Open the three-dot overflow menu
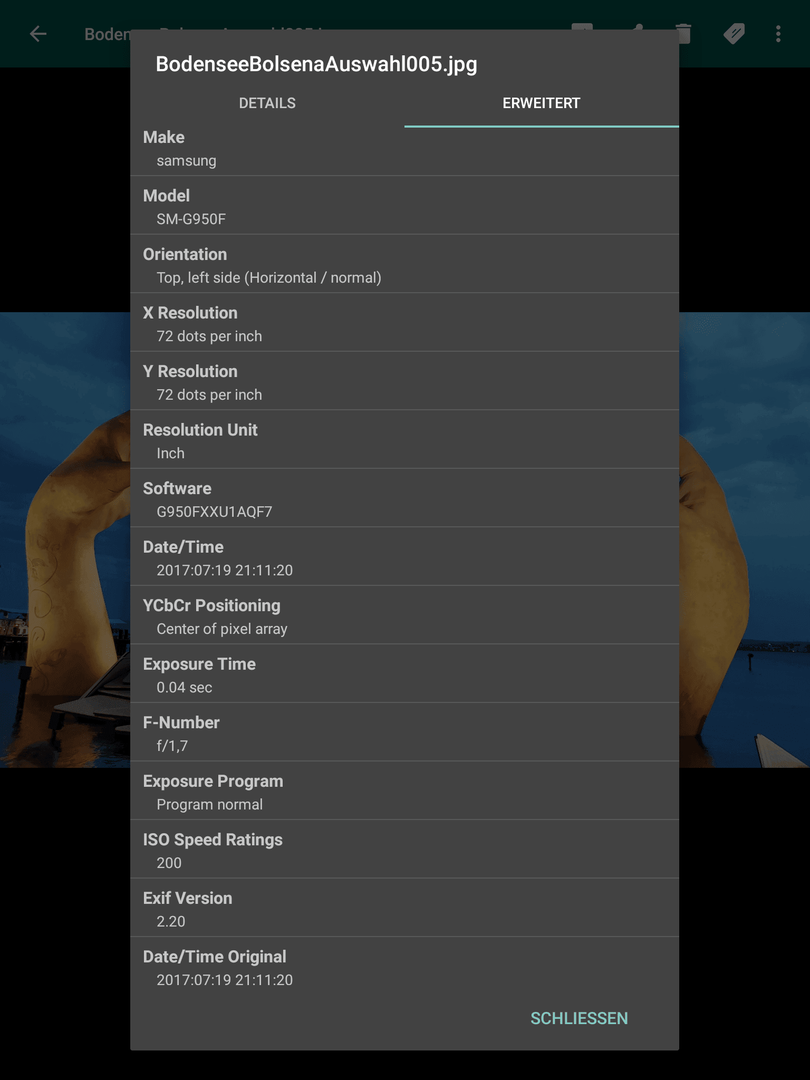Screen dimensions: 810x1080 click(778, 34)
